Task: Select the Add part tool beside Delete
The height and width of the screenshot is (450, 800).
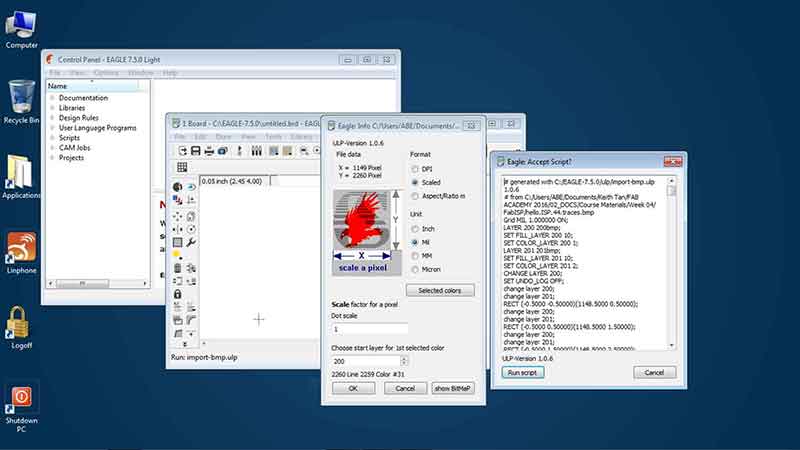Action: [x=191, y=268]
